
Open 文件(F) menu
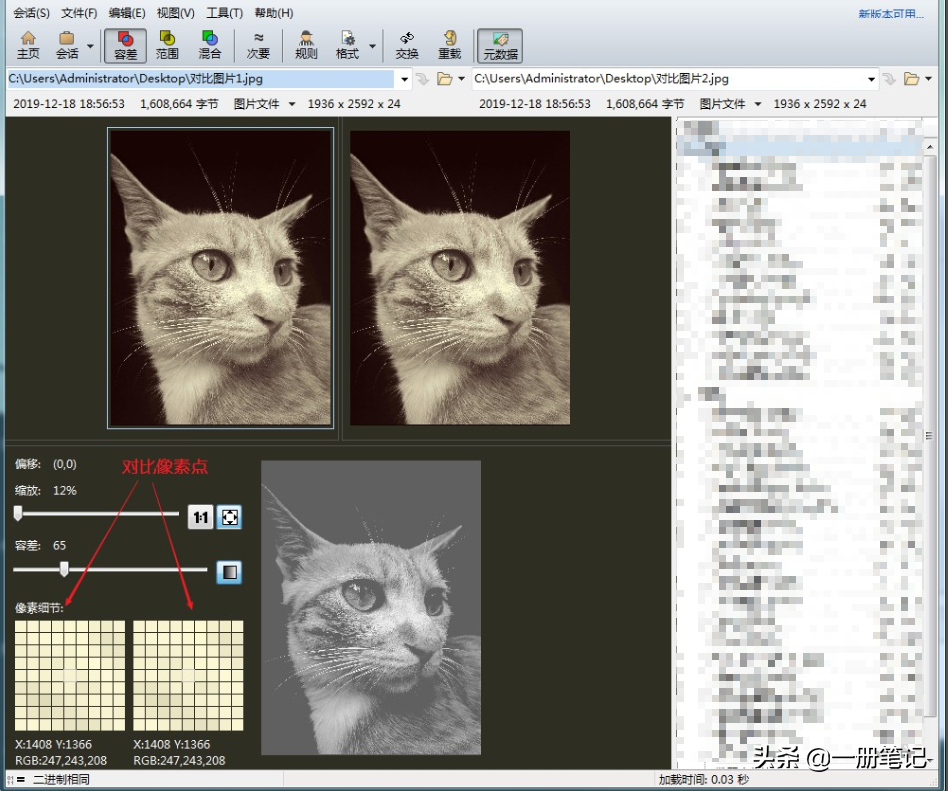79,13
